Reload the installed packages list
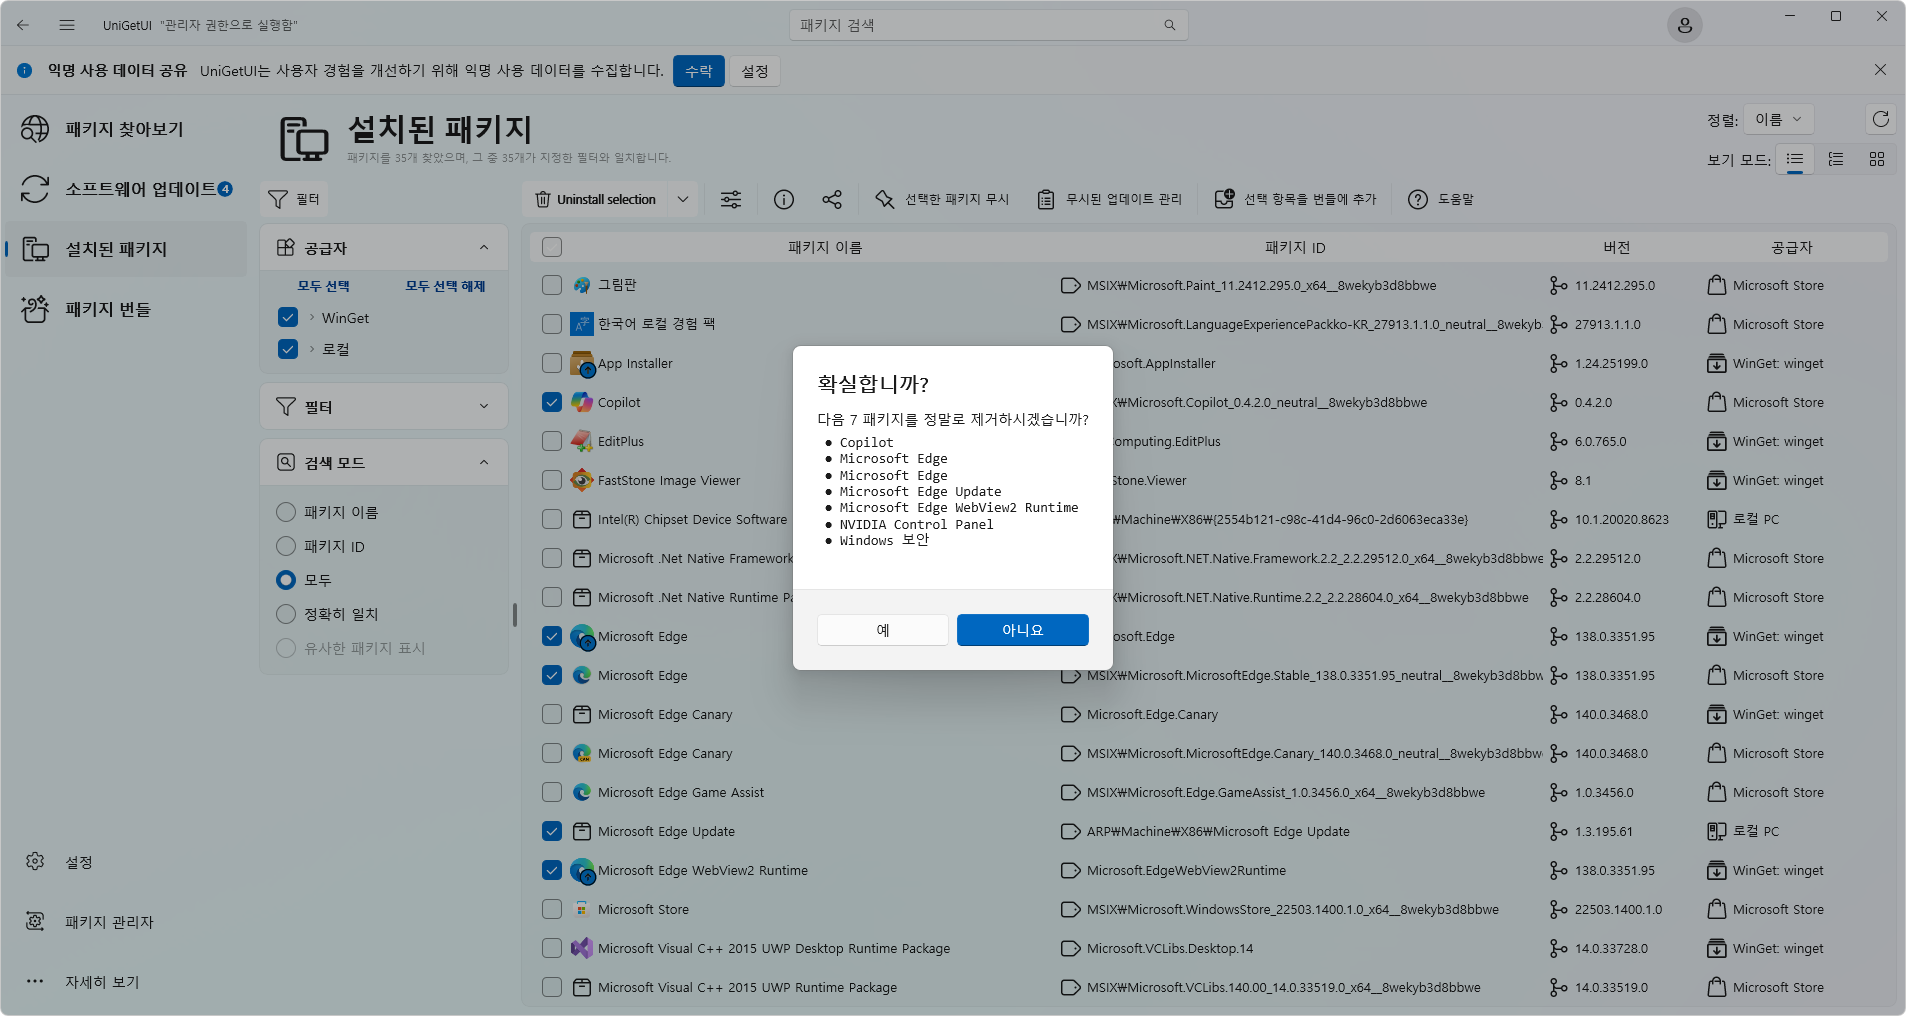Image resolution: width=1906 pixels, height=1016 pixels. pyautogui.click(x=1880, y=119)
